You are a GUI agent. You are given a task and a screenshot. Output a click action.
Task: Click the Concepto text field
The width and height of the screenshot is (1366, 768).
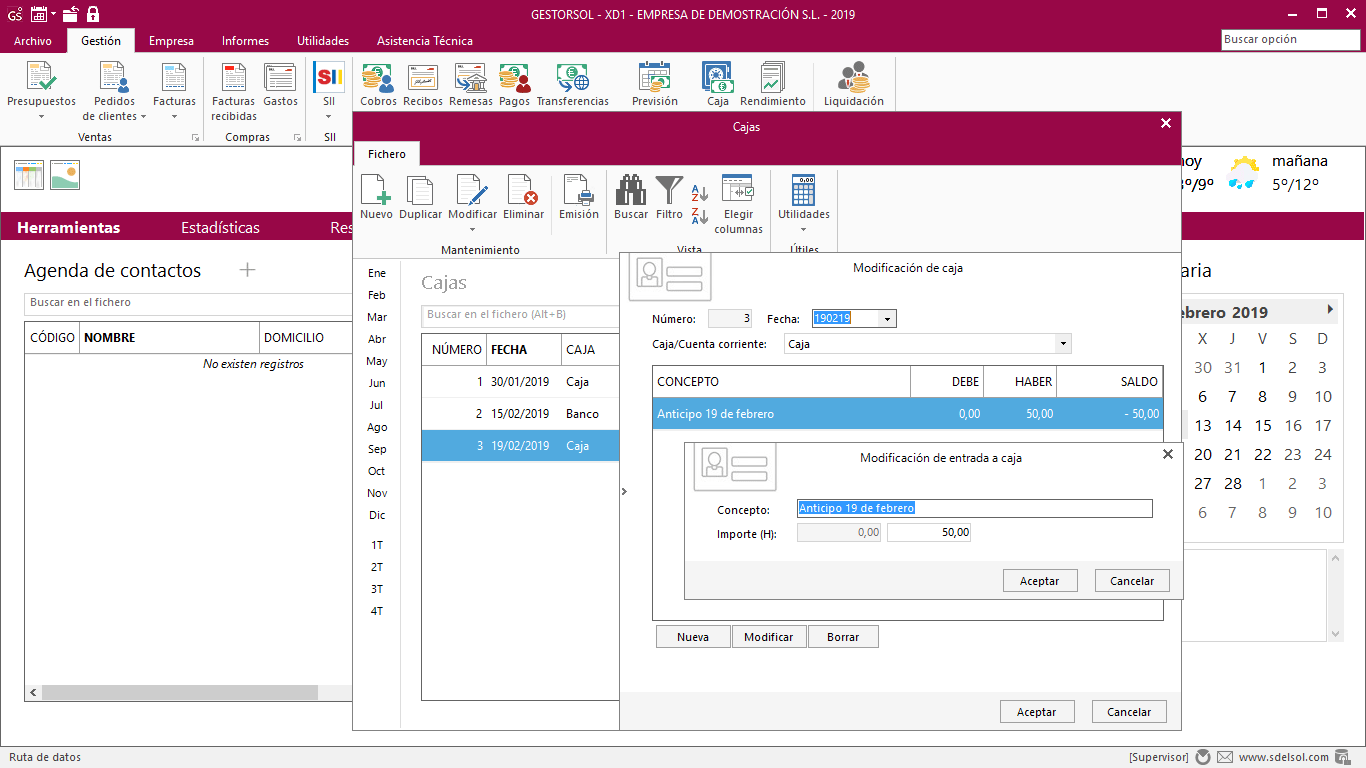[x=974, y=509]
